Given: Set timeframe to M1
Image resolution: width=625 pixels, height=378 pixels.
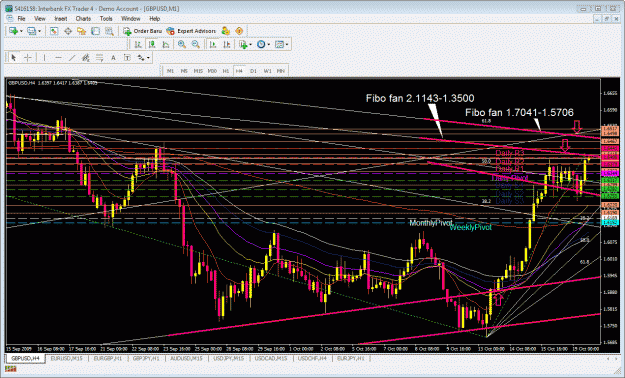Looking at the screenshot, I should (170, 71).
